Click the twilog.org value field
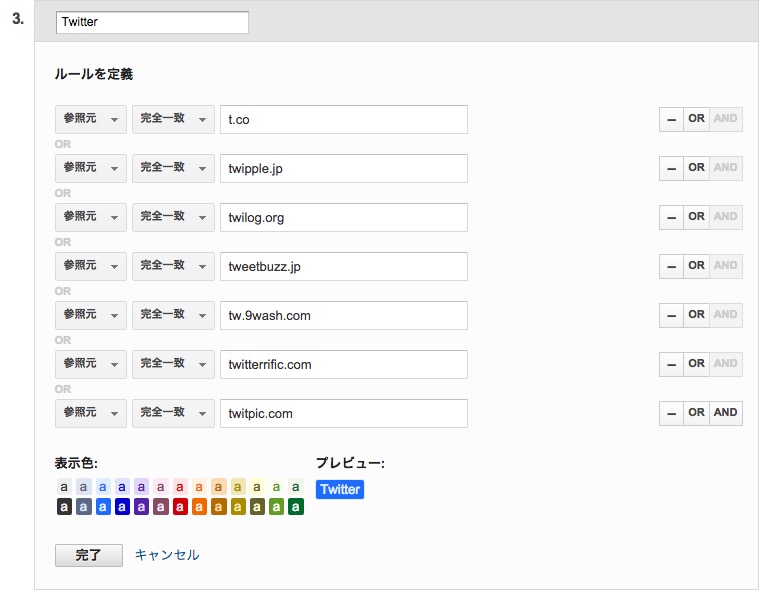The height and width of the screenshot is (594, 765). click(x=344, y=218)
